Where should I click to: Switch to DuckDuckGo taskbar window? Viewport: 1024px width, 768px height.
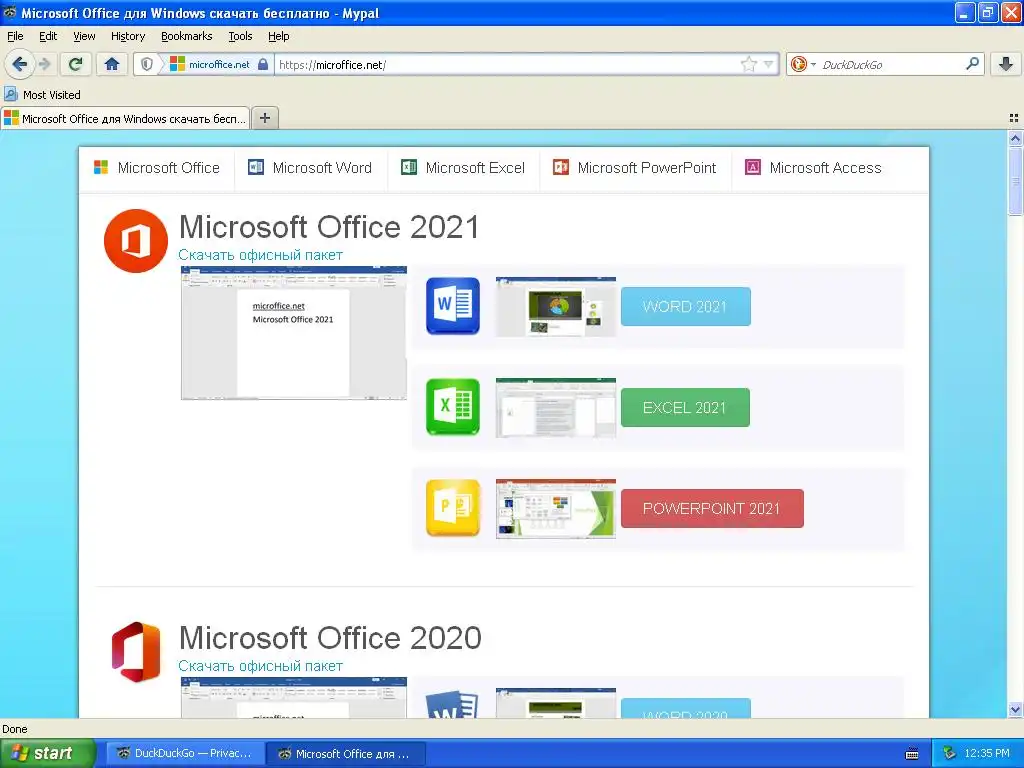[x=185, y=753]
